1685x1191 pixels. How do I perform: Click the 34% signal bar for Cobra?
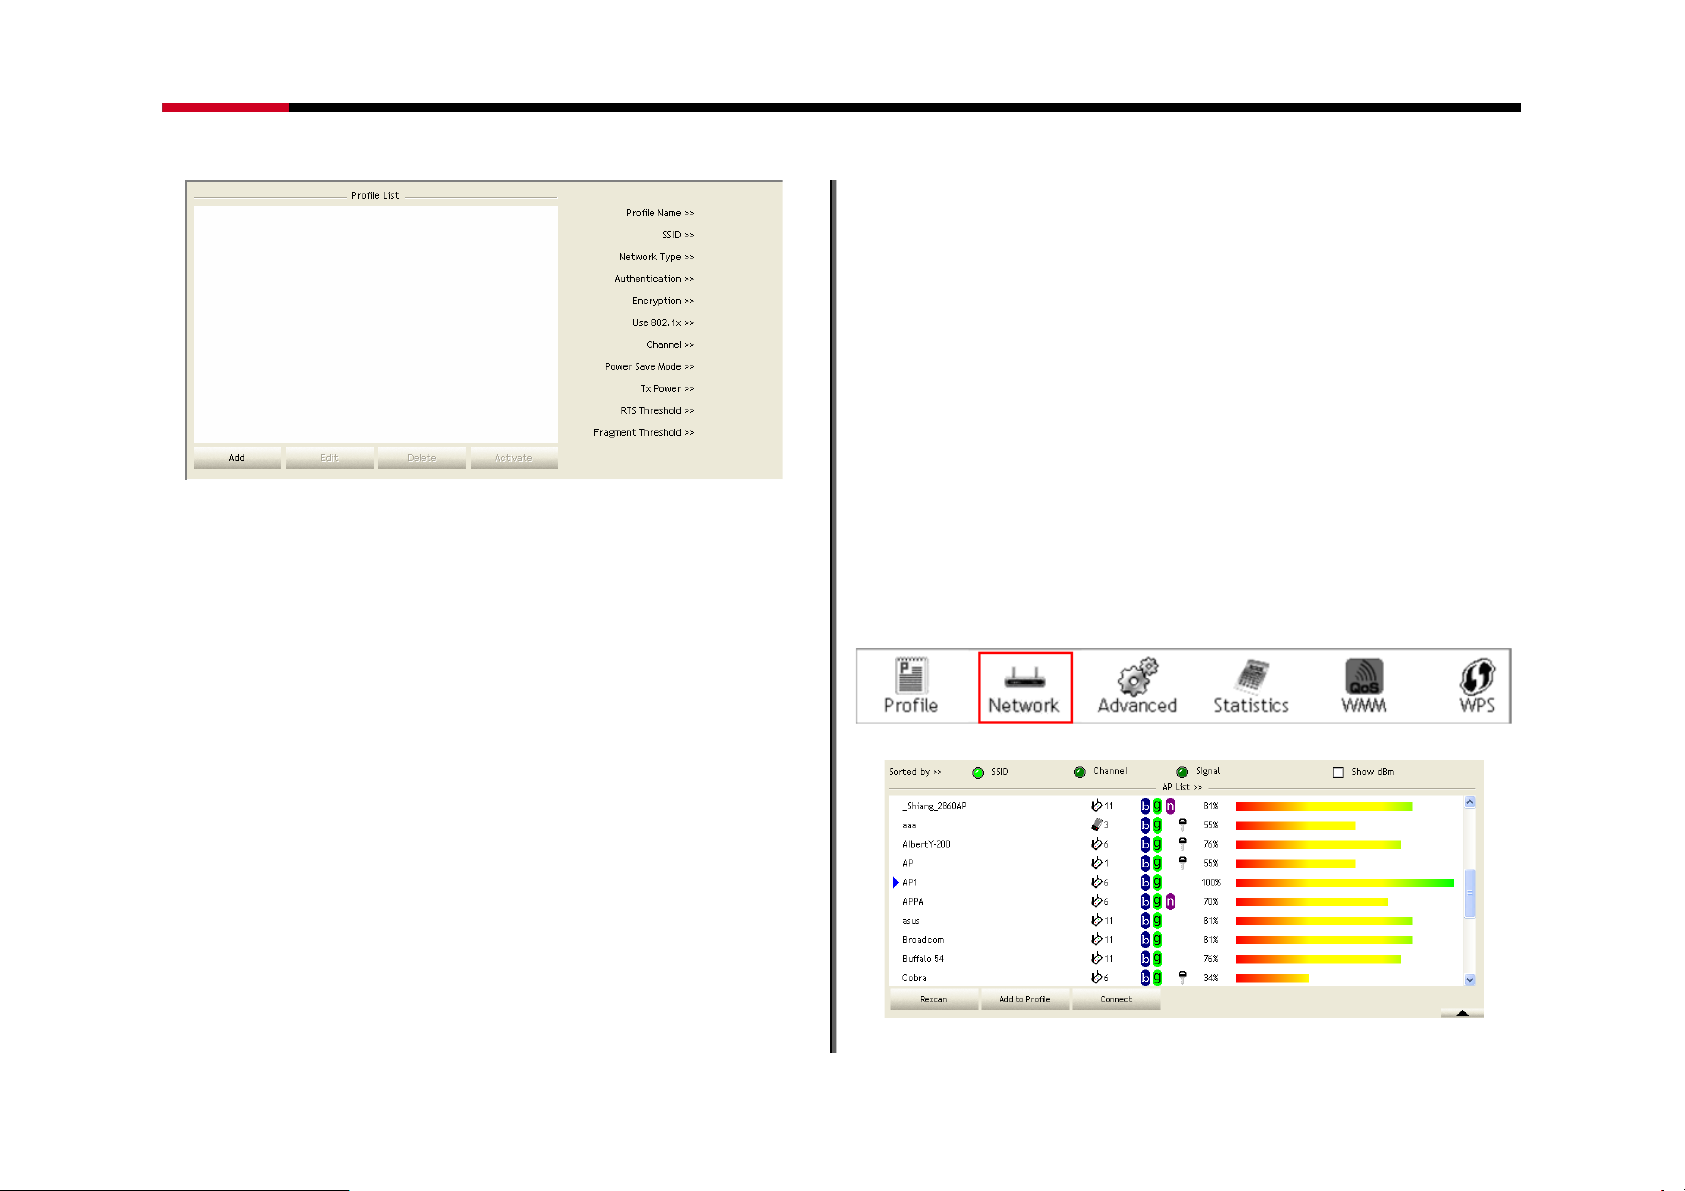pos(1272,977)
